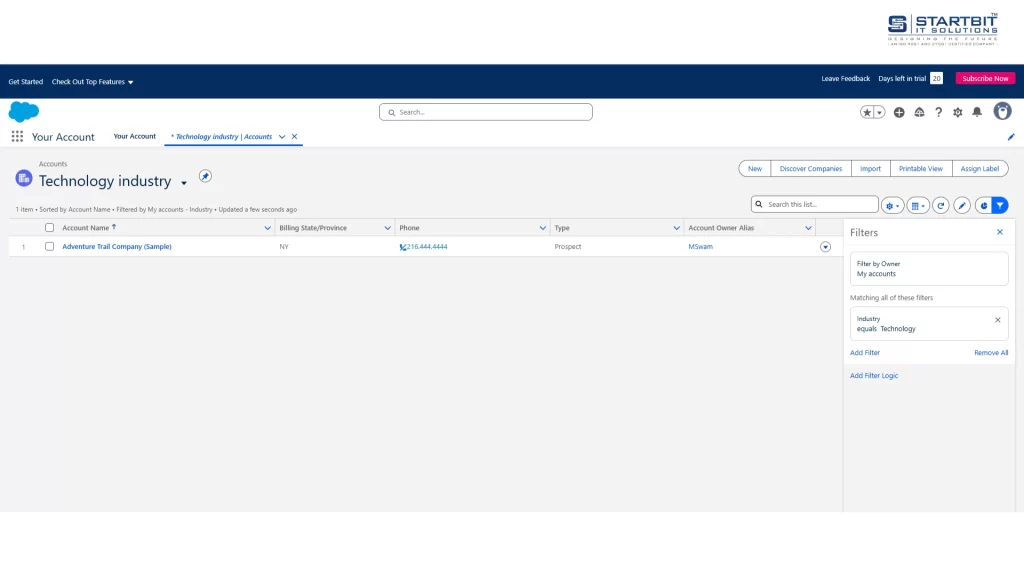Focus the Search this list field
The height and width of the screenshot is (576, 1024).
(x=814, y=204)
